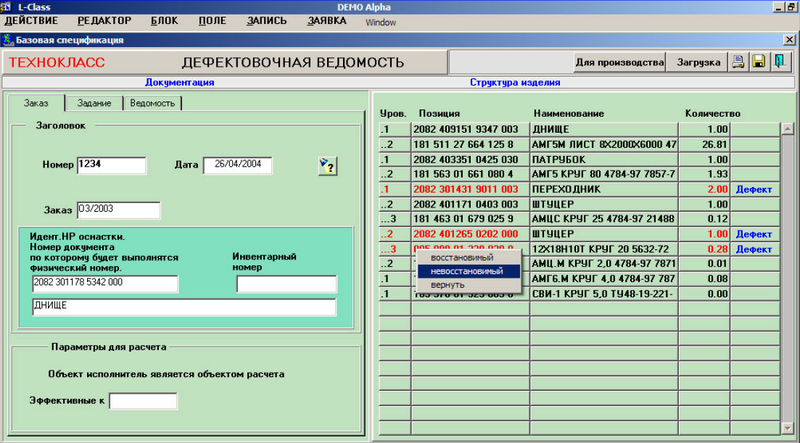This screenshot has height=443, width=800.
Task: Click the АМГ5М ЛИСТ 8Х2000Х6000 name cell
Action: (604, 144)
